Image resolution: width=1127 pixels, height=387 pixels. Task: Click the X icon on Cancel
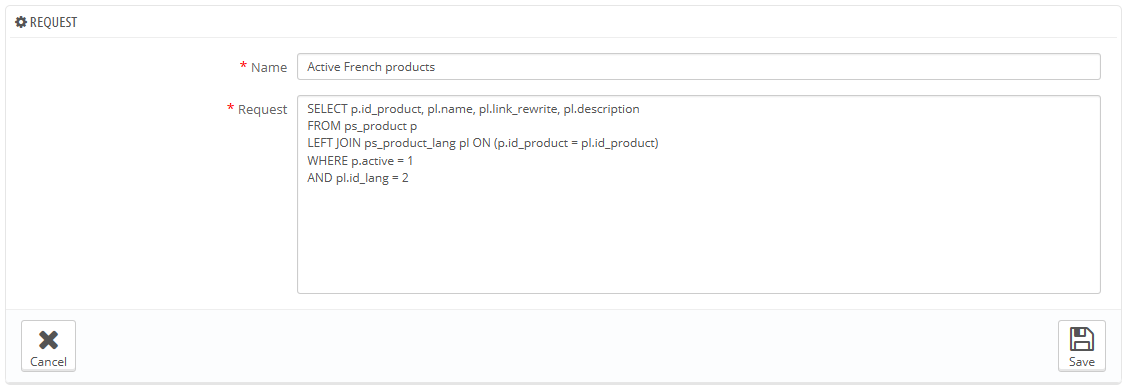(48, 340)
